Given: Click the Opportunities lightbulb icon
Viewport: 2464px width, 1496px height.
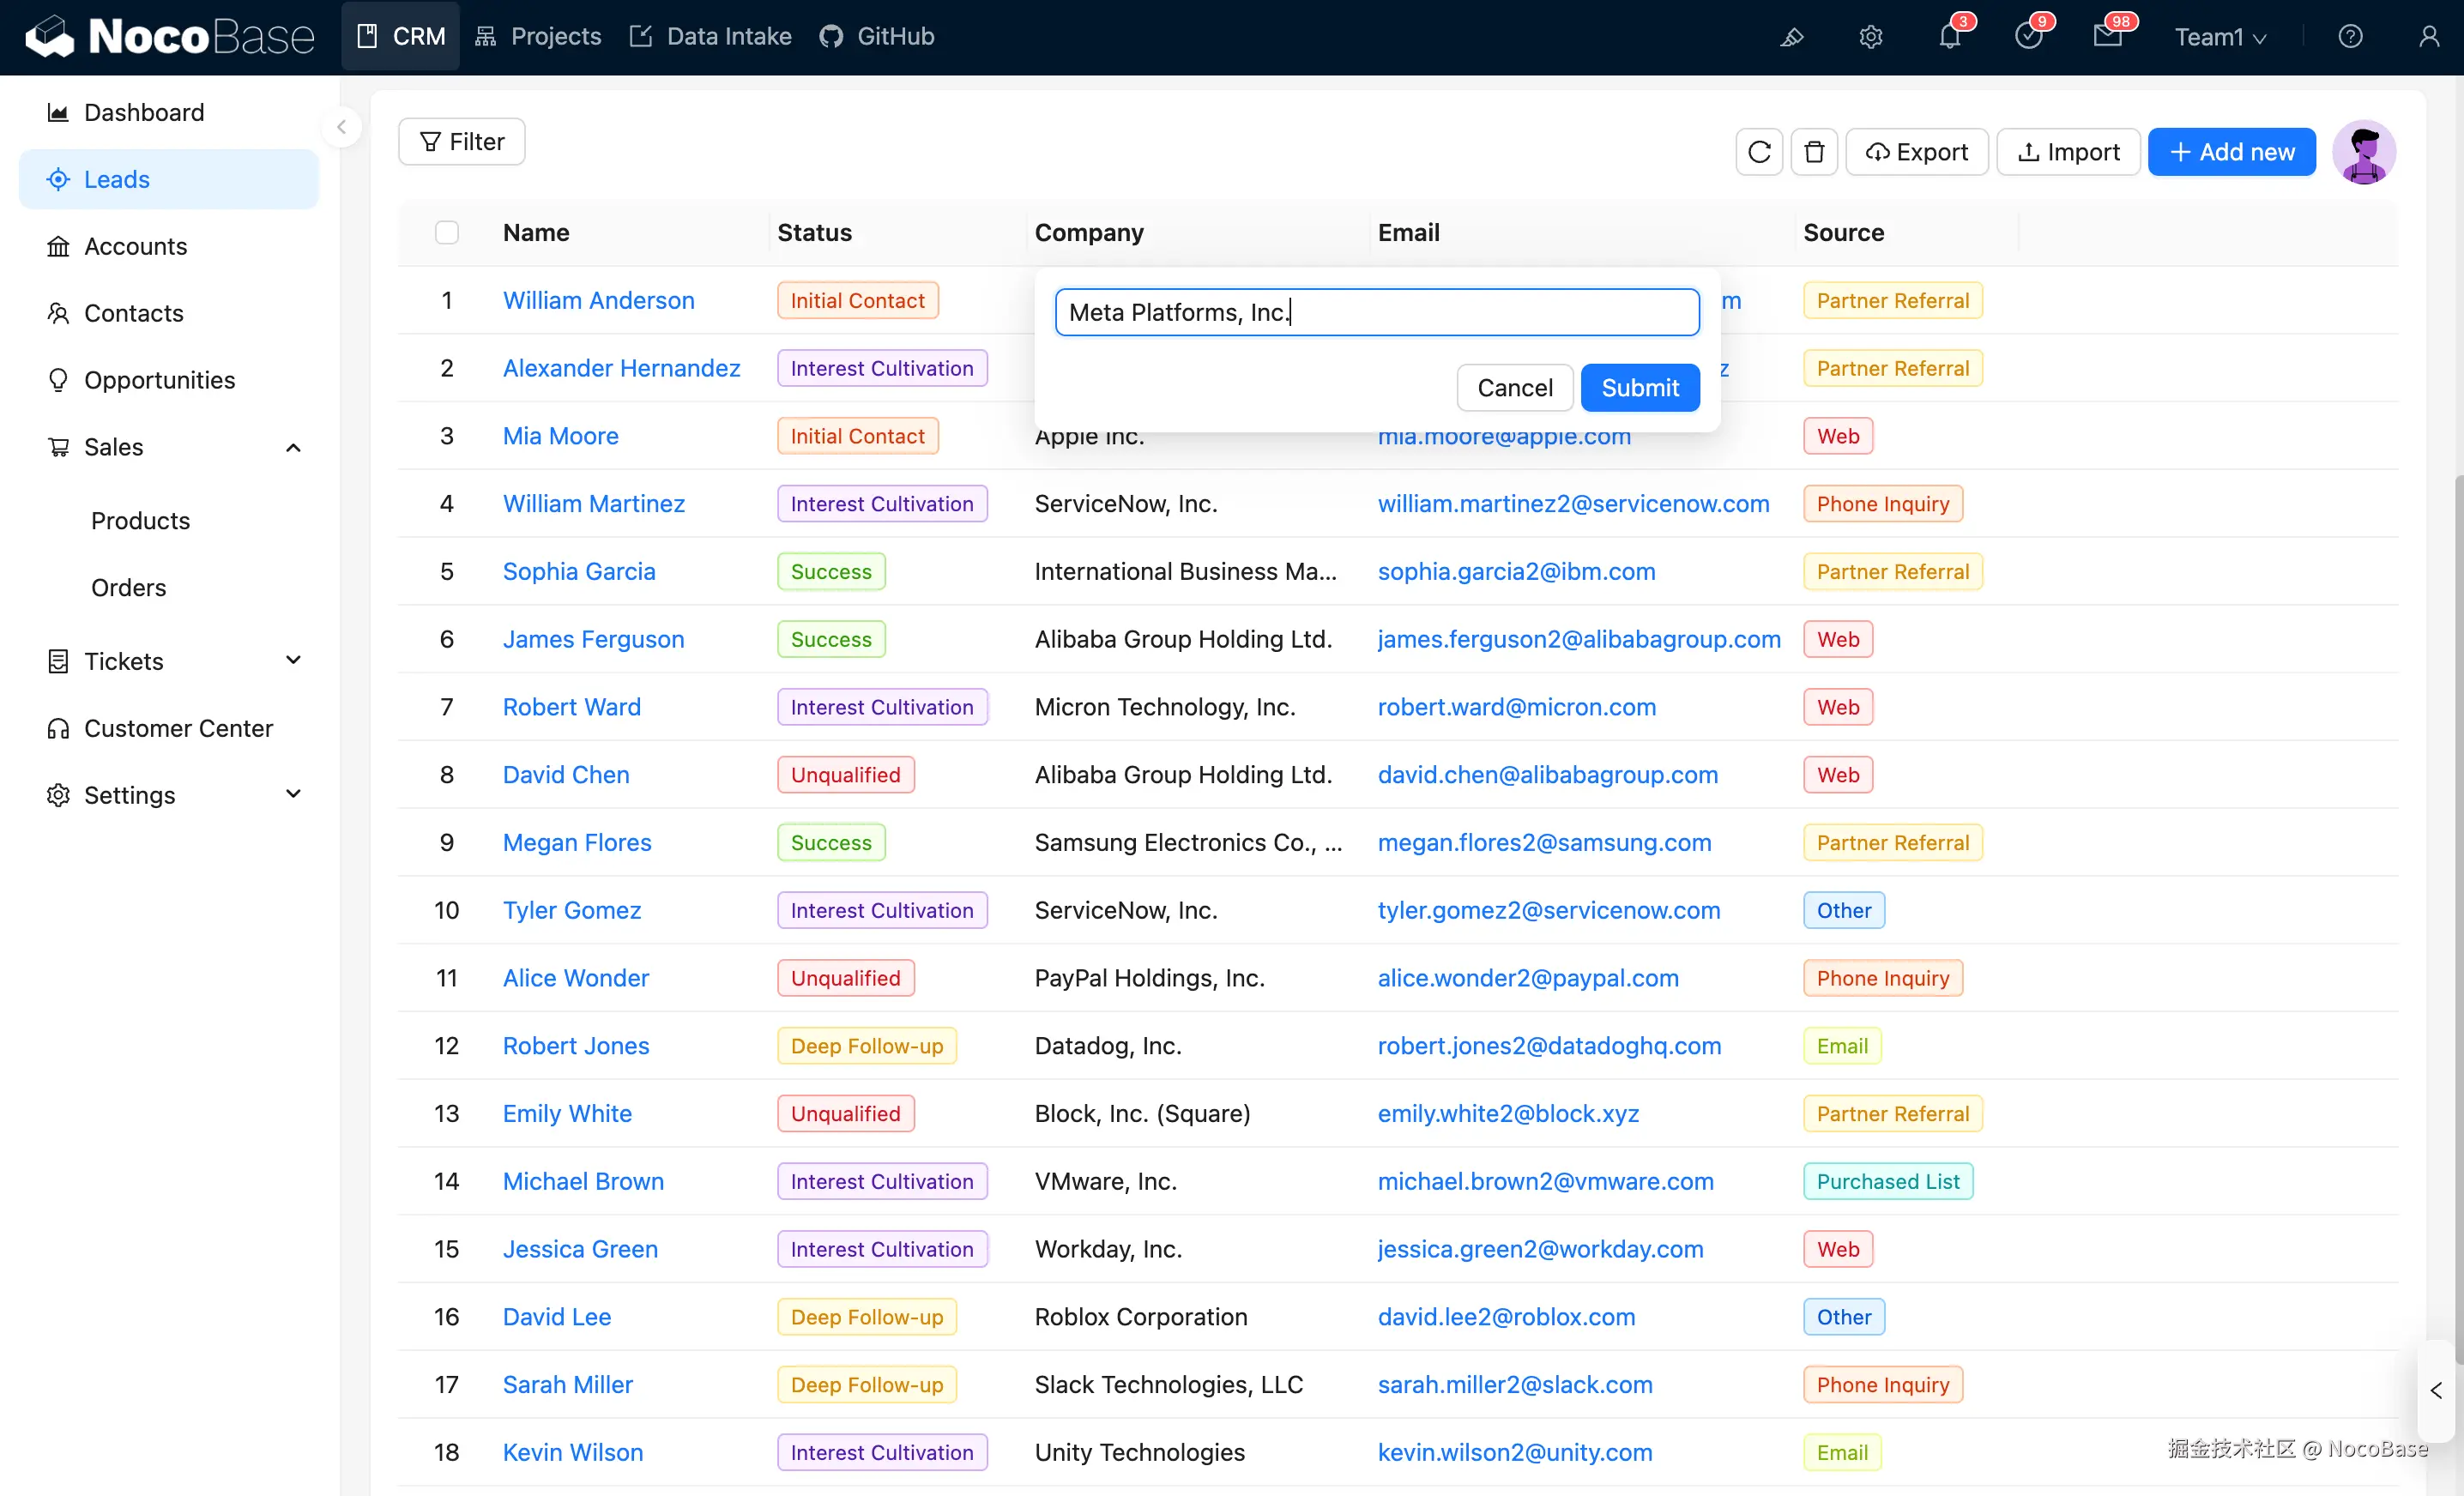Looking at the screenshot, I should (58, 380).
